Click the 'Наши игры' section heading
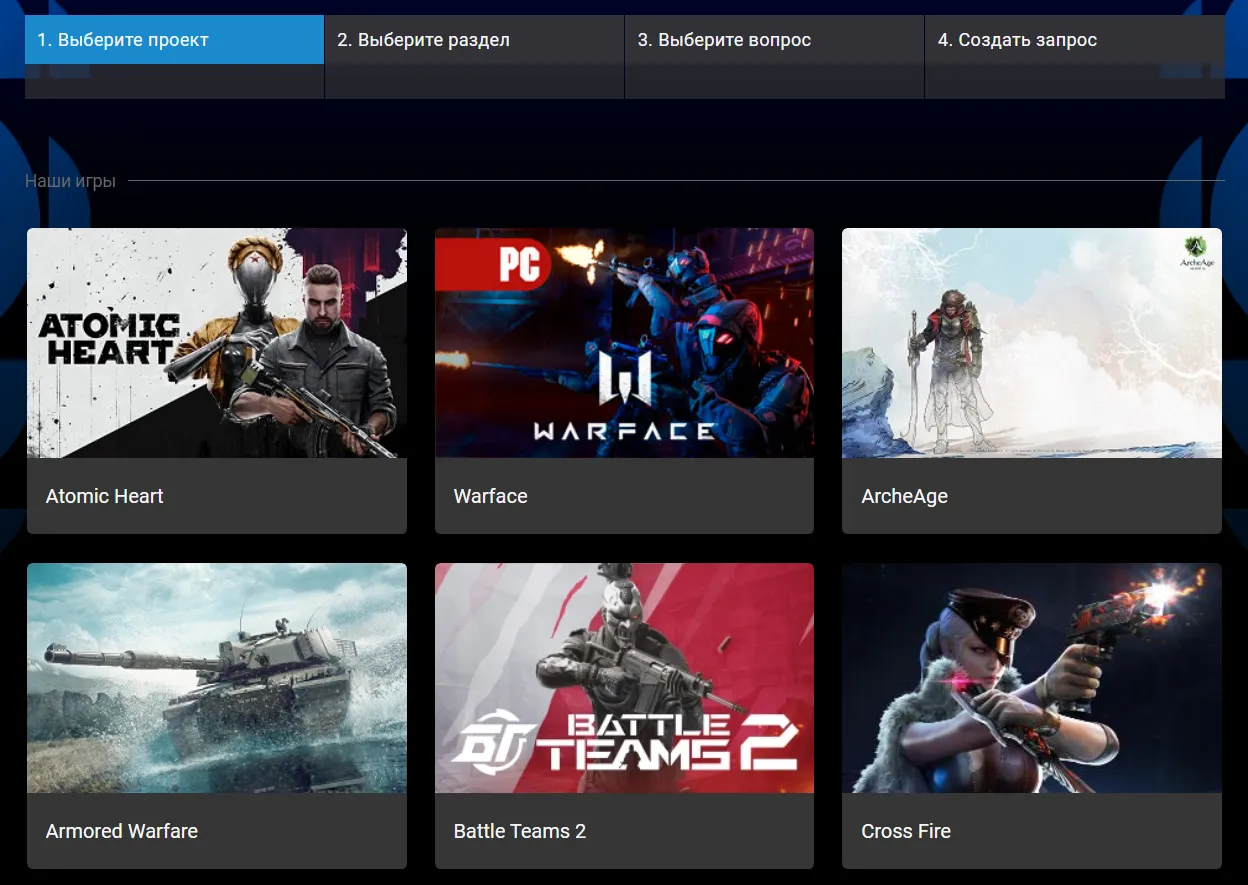 [x=70, y=181]
